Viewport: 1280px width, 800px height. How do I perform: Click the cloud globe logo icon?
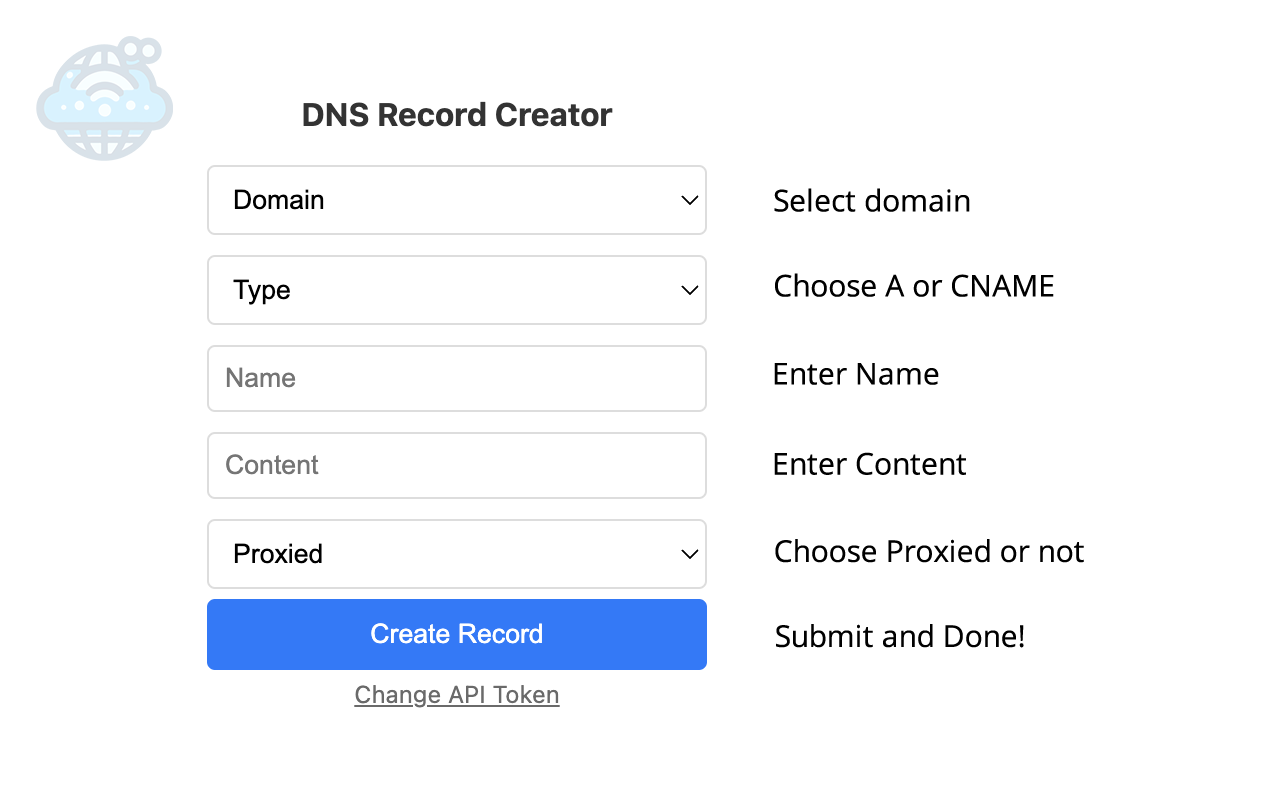pyautogui.click(x=104, y=99)
